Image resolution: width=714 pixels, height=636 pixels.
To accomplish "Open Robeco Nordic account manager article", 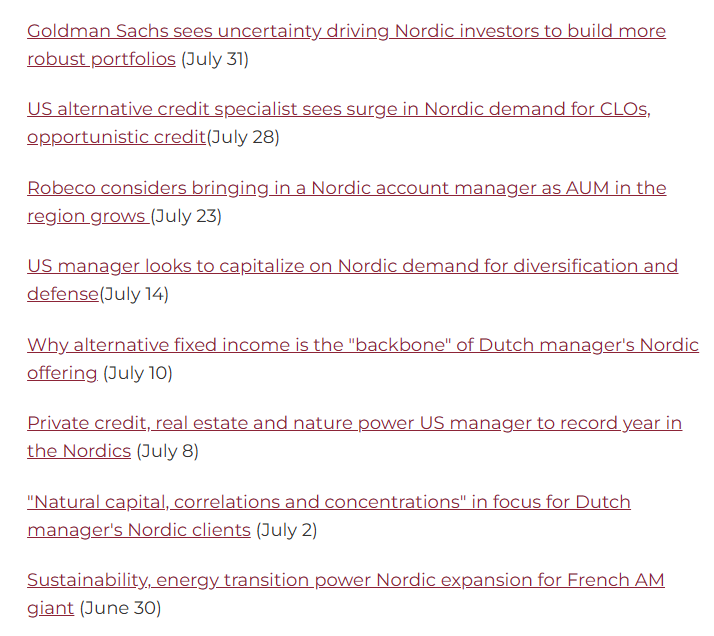I will coord(347,188).
